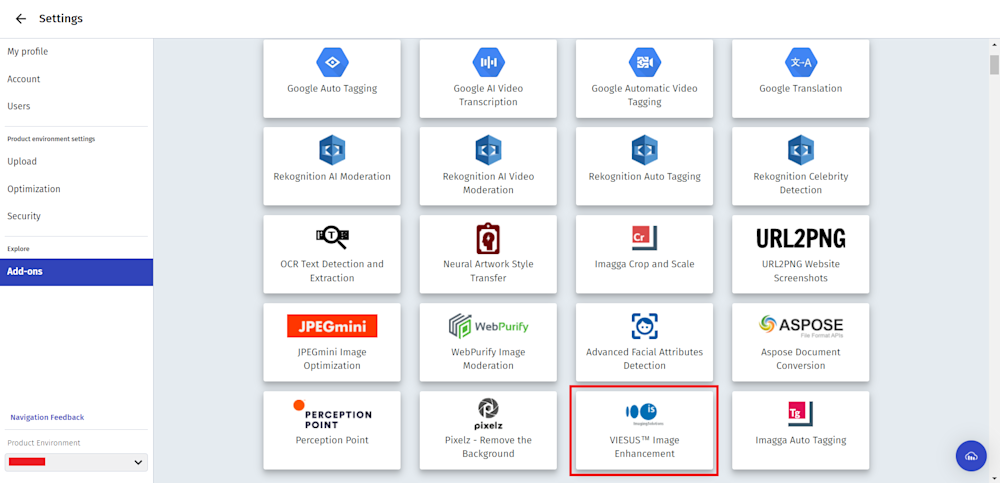
Task: Open the Upload settings page
Action: point(22,161)
